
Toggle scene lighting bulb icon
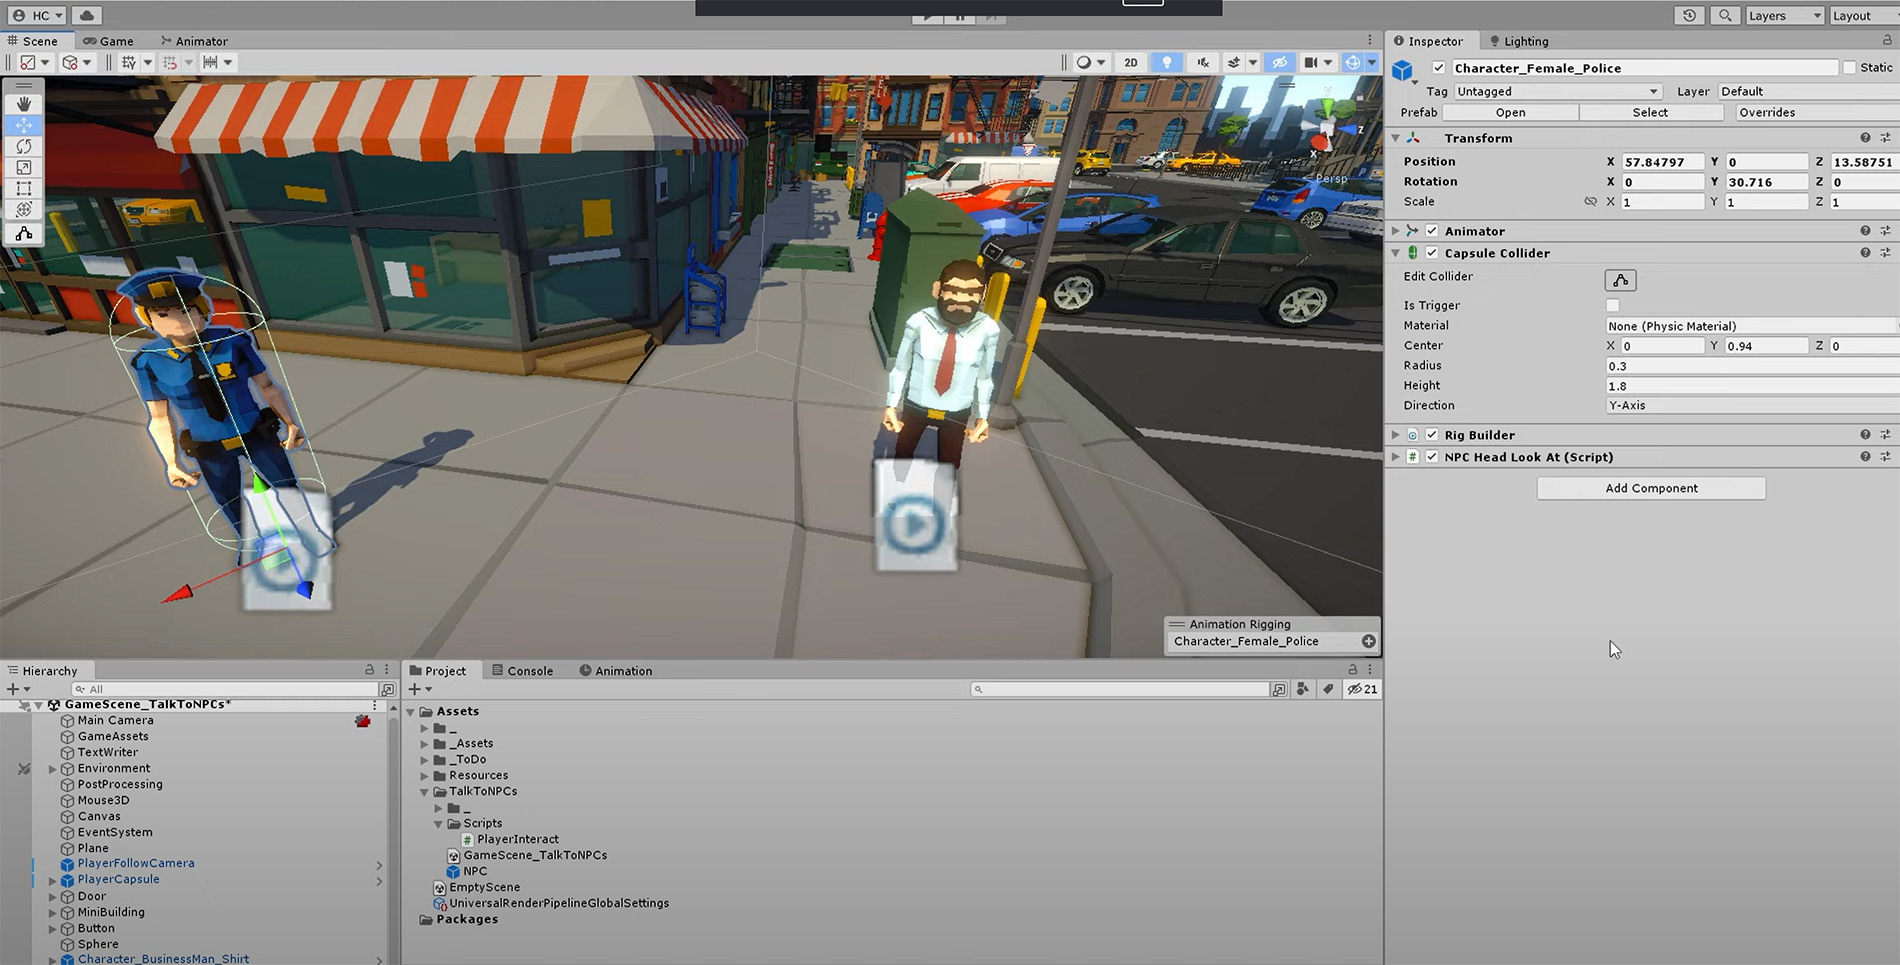click(1166, 62)
